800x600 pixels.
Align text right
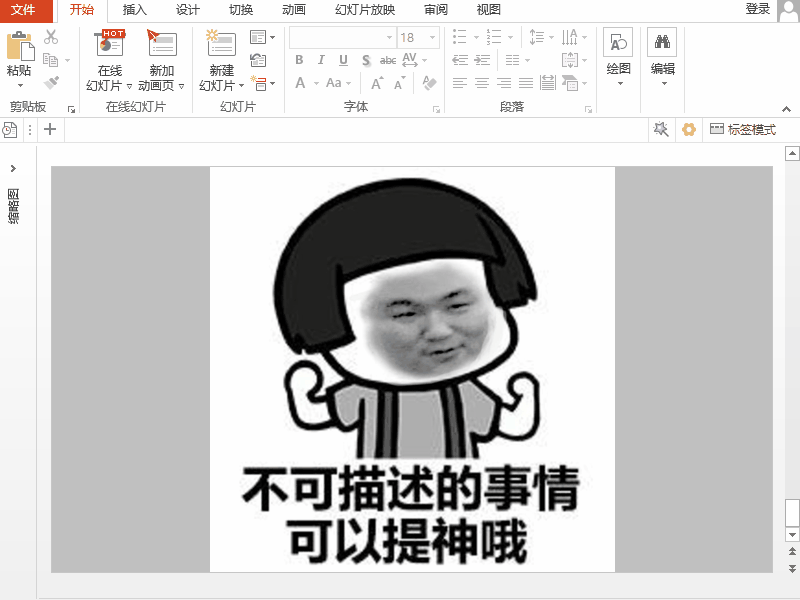point(504,83)
